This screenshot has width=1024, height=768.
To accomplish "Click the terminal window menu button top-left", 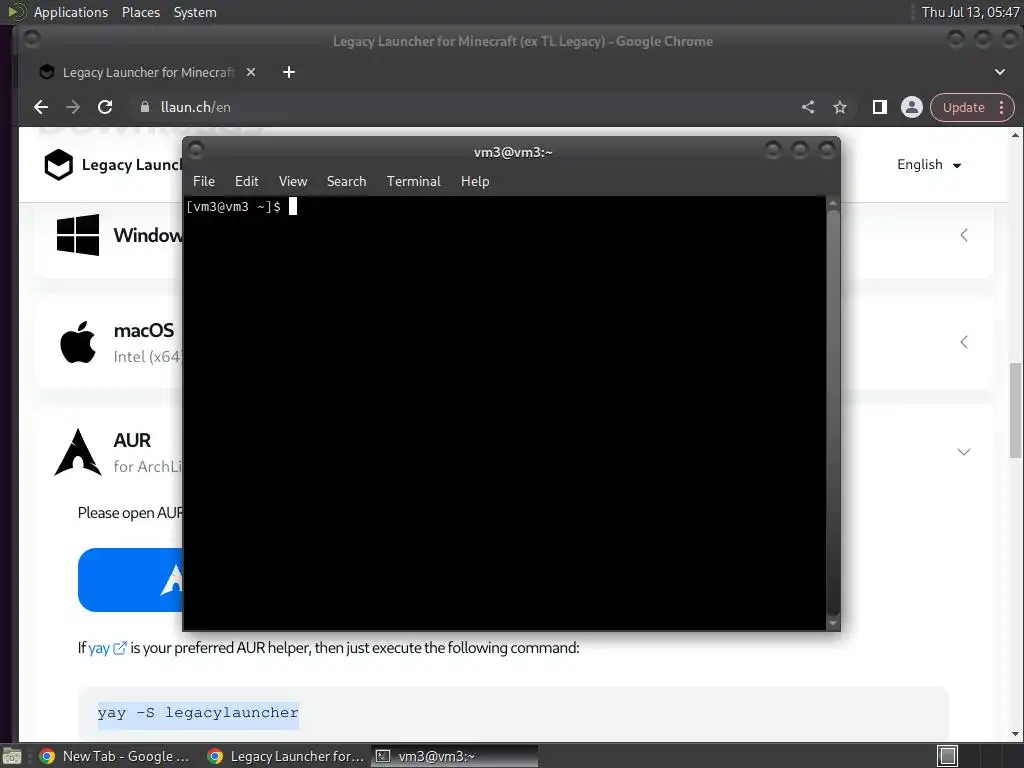I will [196, 150].
